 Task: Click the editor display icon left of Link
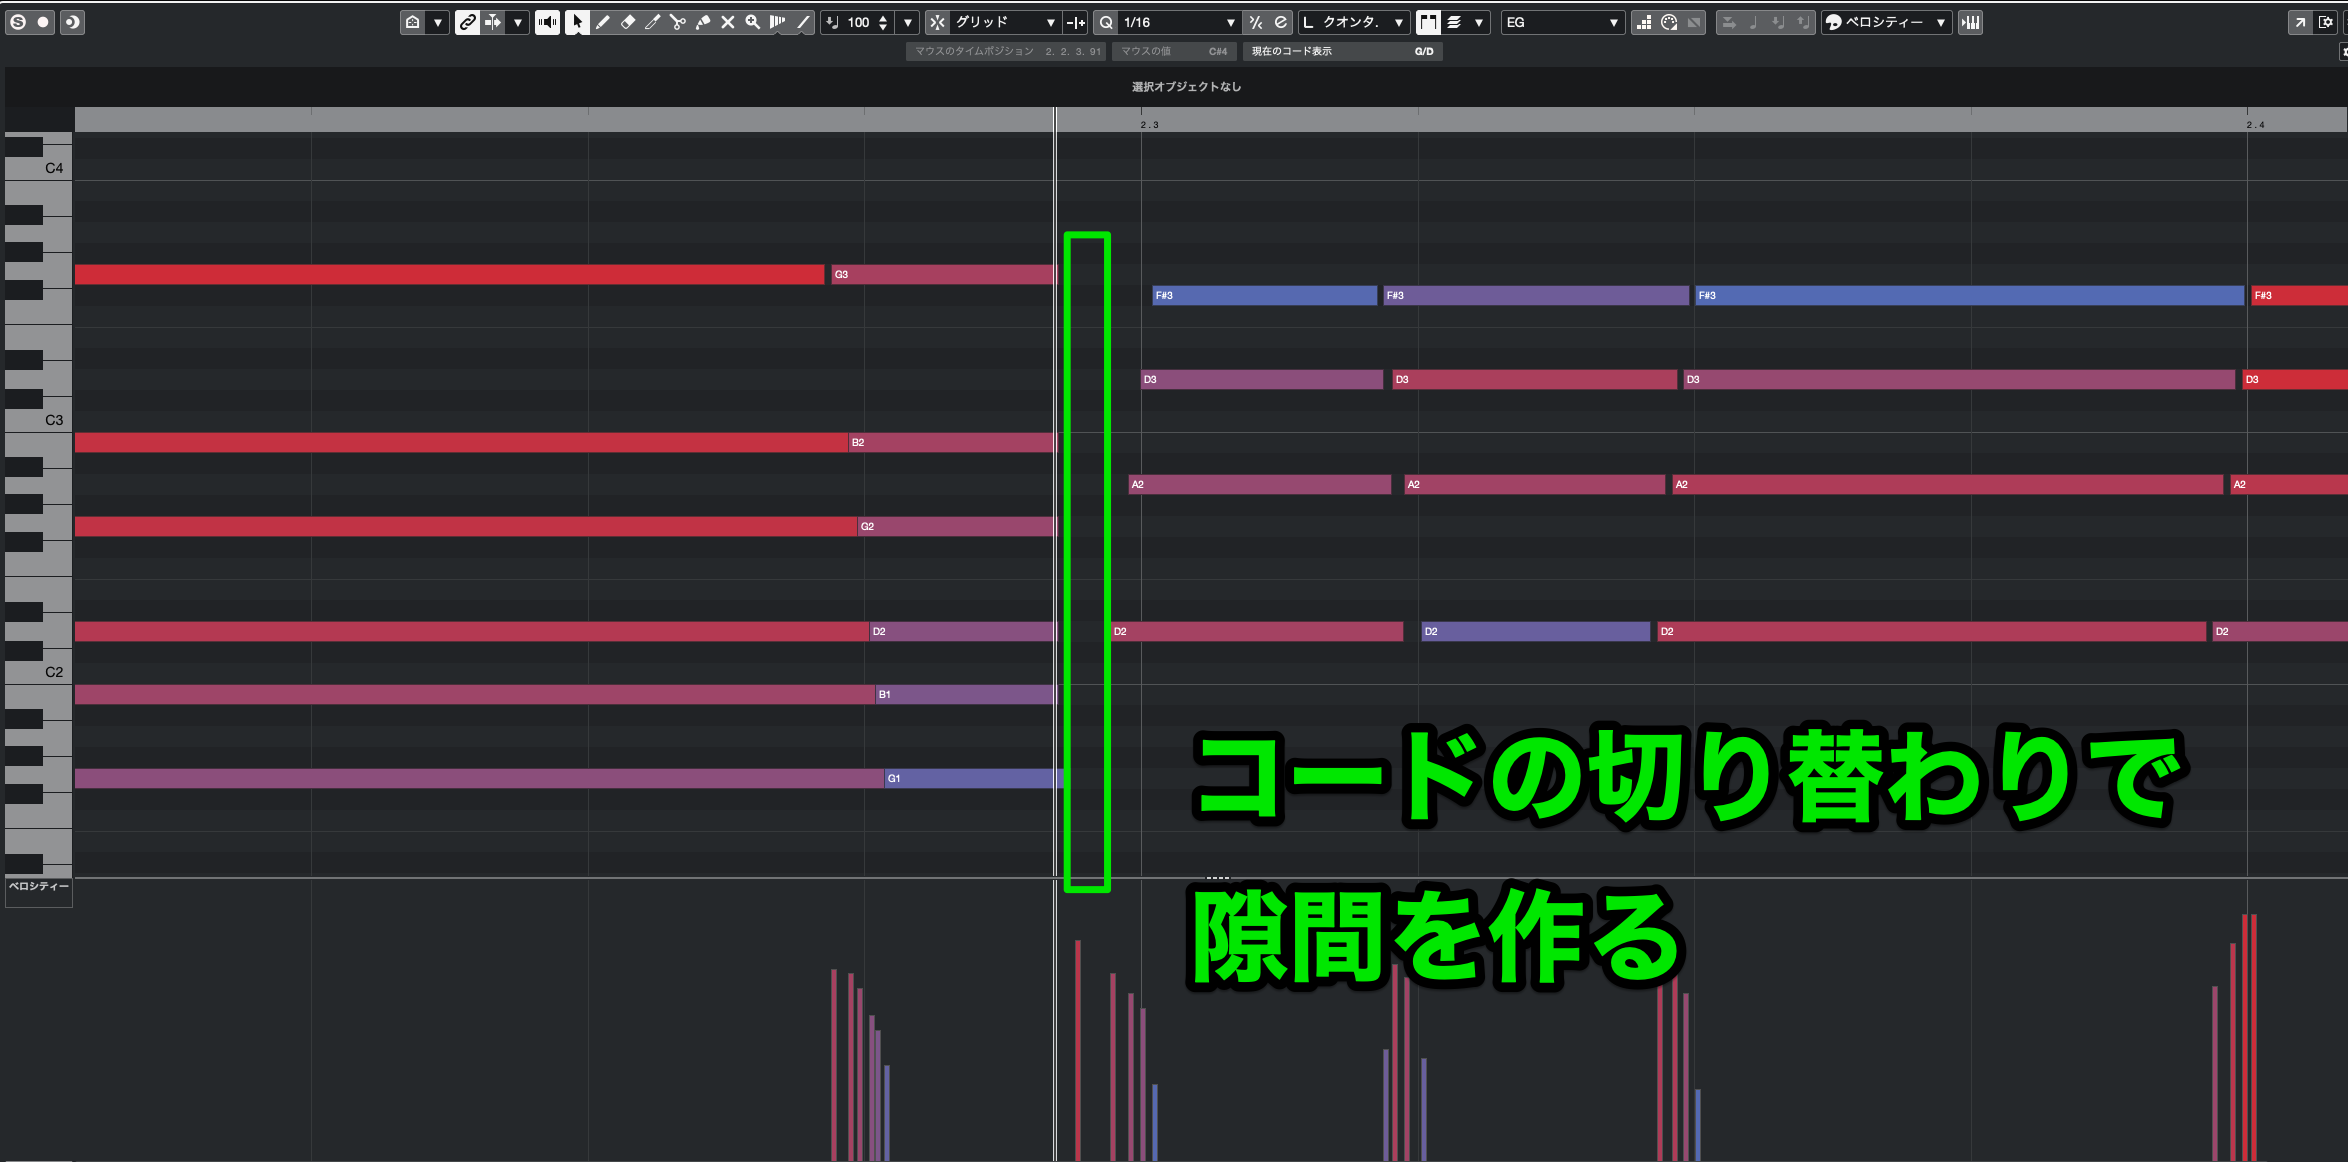pos(413,22)
